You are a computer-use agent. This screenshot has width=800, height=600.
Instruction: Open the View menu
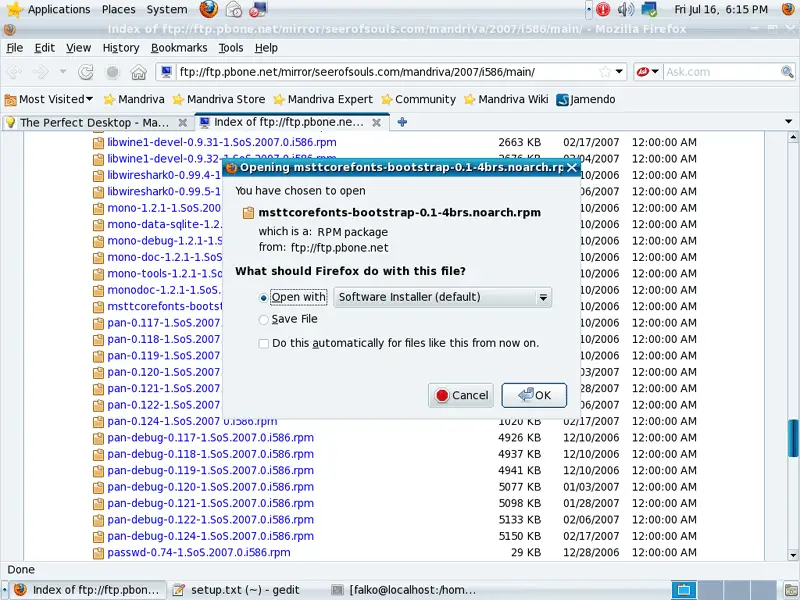[x=78, y=48]
